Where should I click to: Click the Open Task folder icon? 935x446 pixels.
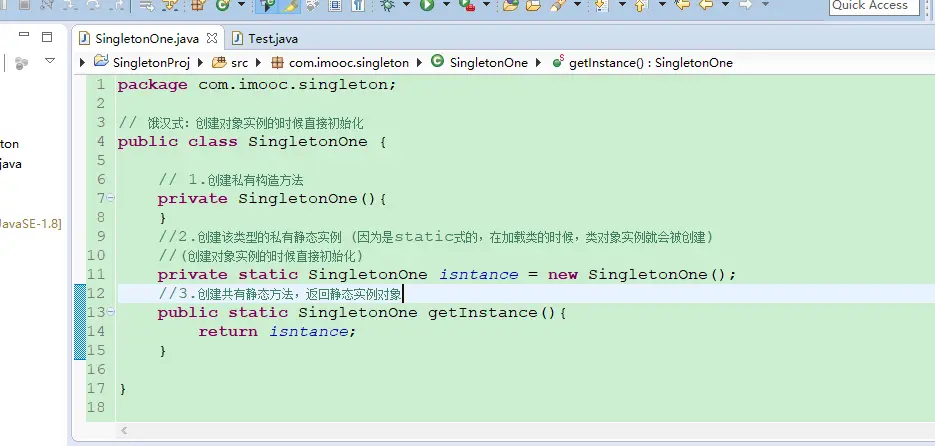coord(533,5)
